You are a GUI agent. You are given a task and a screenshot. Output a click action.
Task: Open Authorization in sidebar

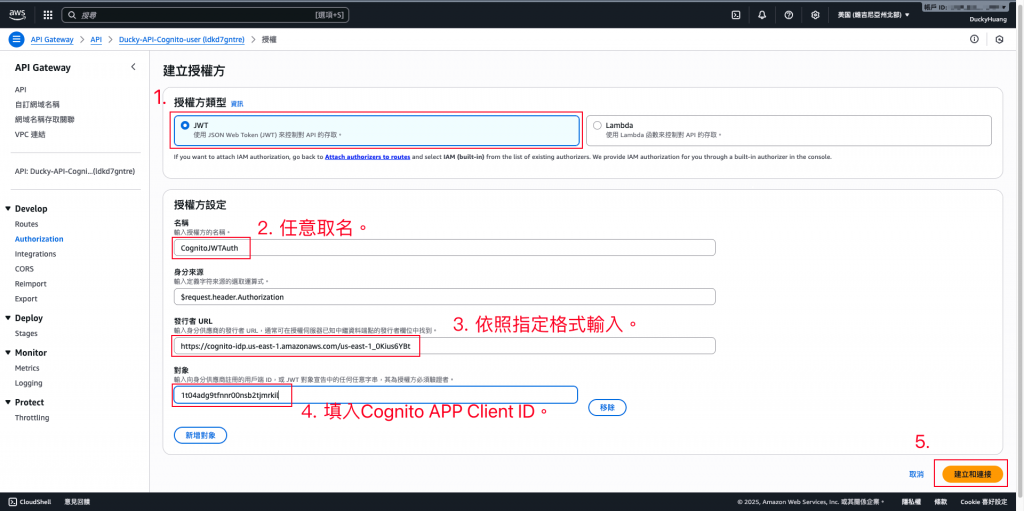39,239
